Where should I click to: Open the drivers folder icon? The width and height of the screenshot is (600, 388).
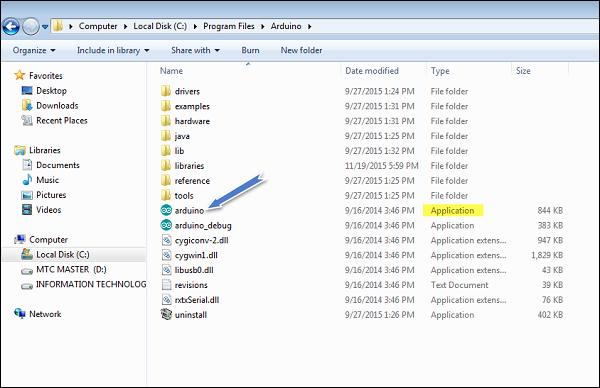pos(166,91)
